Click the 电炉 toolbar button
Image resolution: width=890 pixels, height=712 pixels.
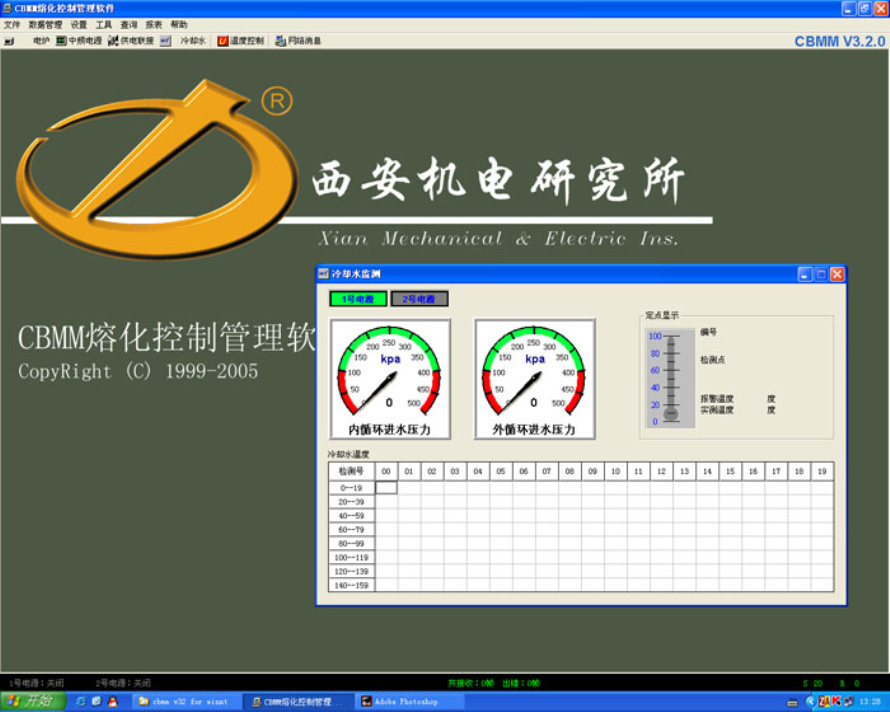pyautogui.click(x=41, y=41)
